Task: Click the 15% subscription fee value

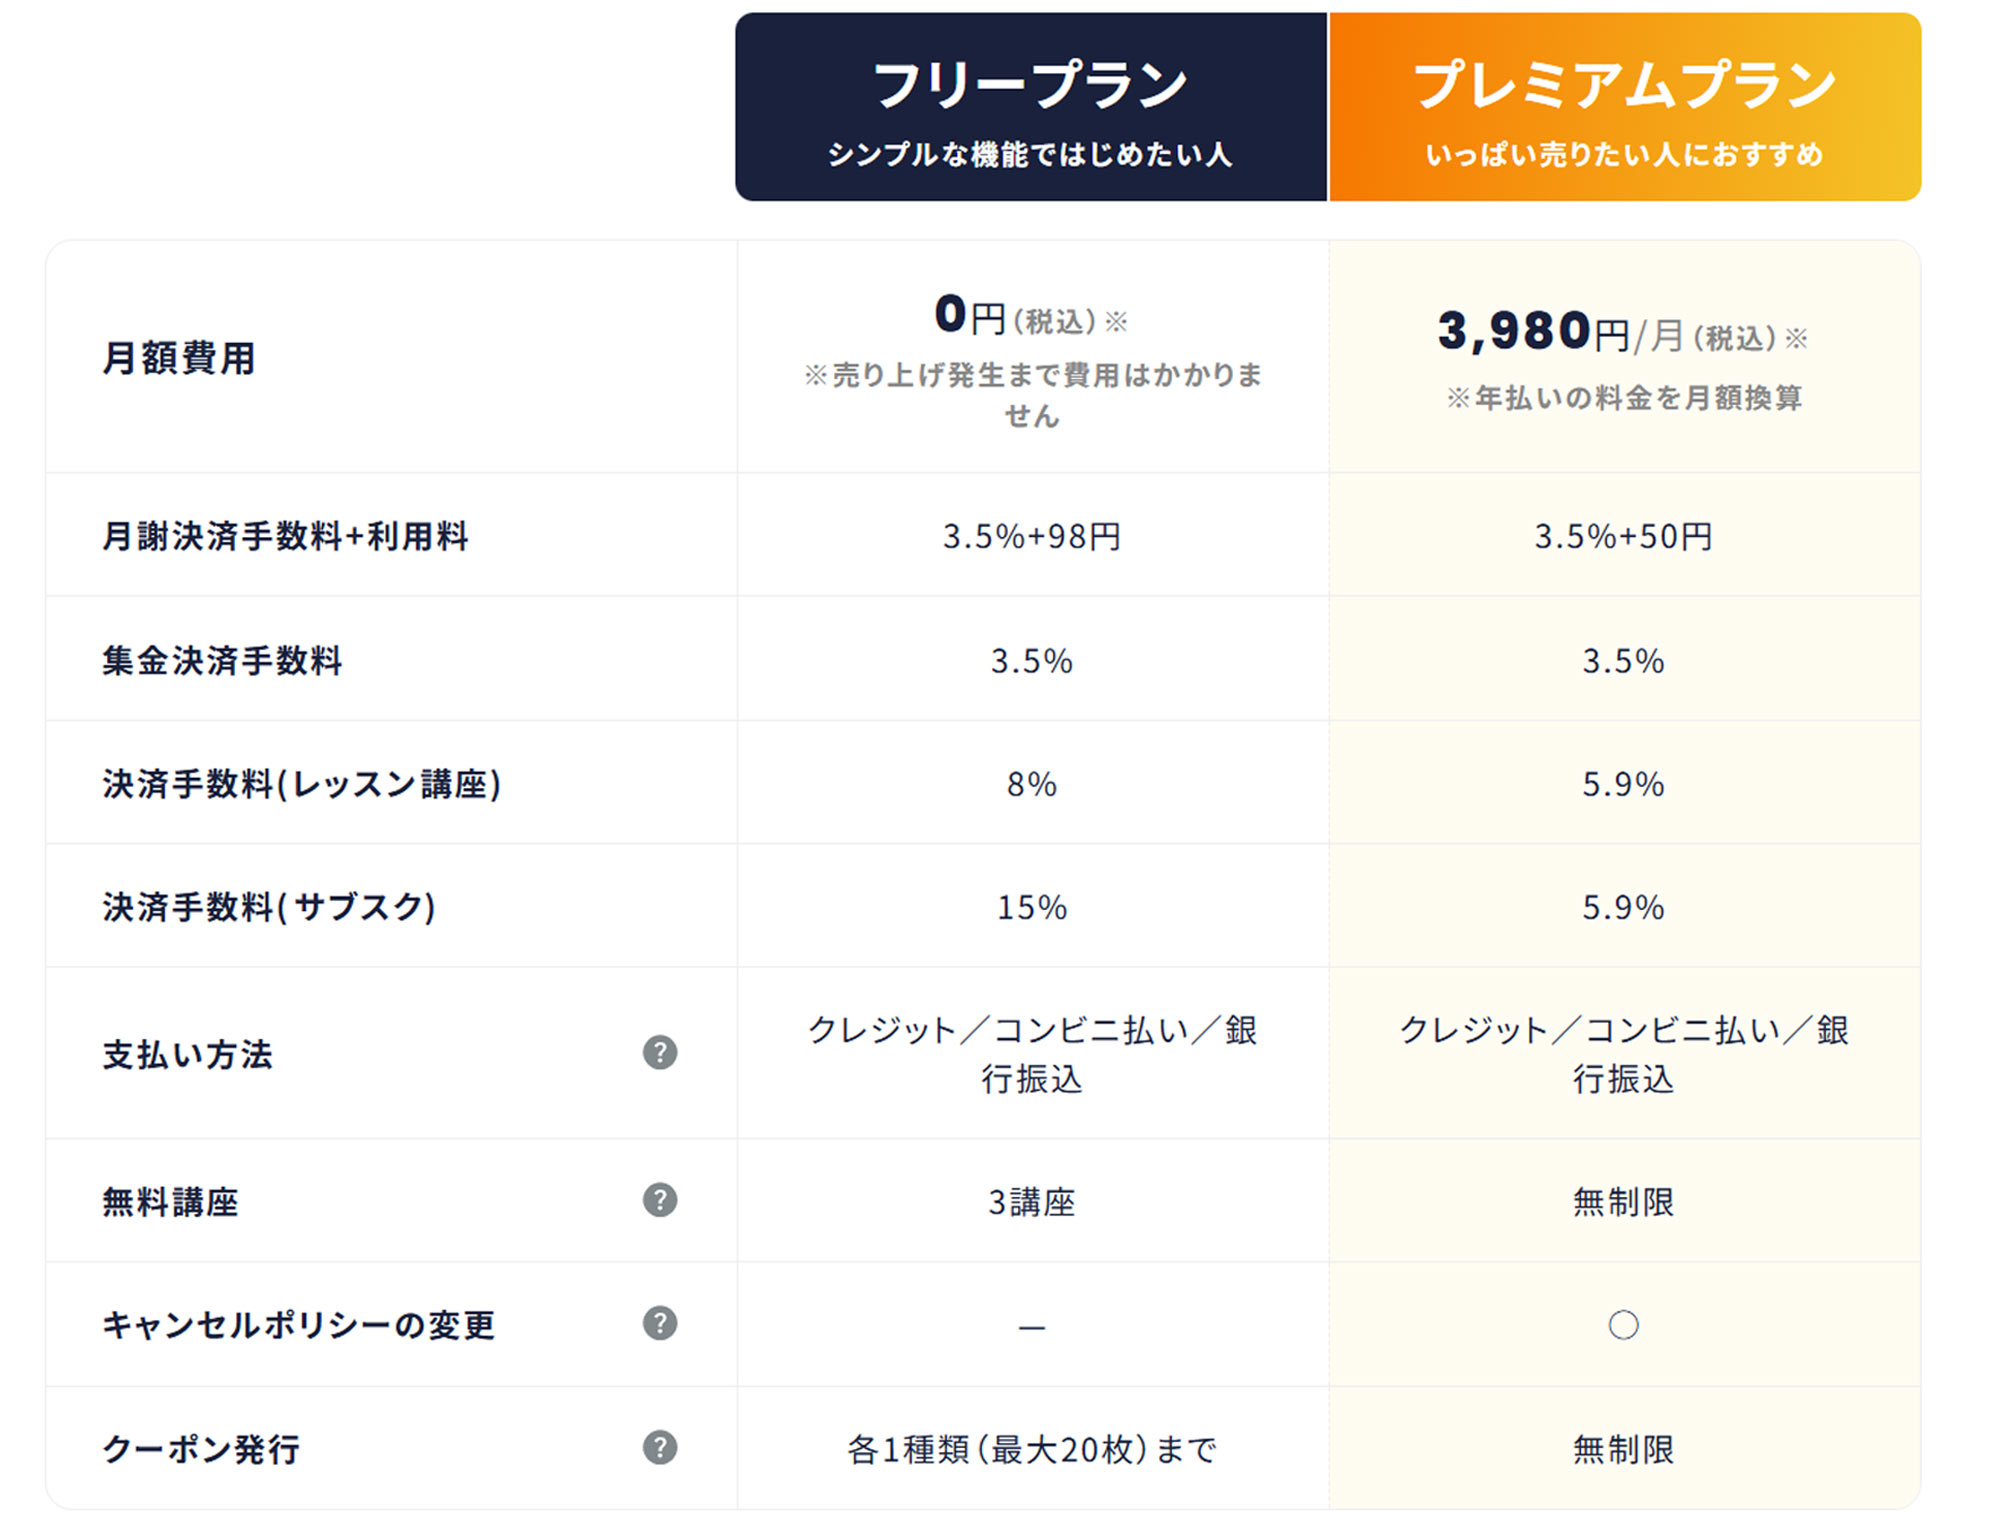Action: pos(1032,907)
